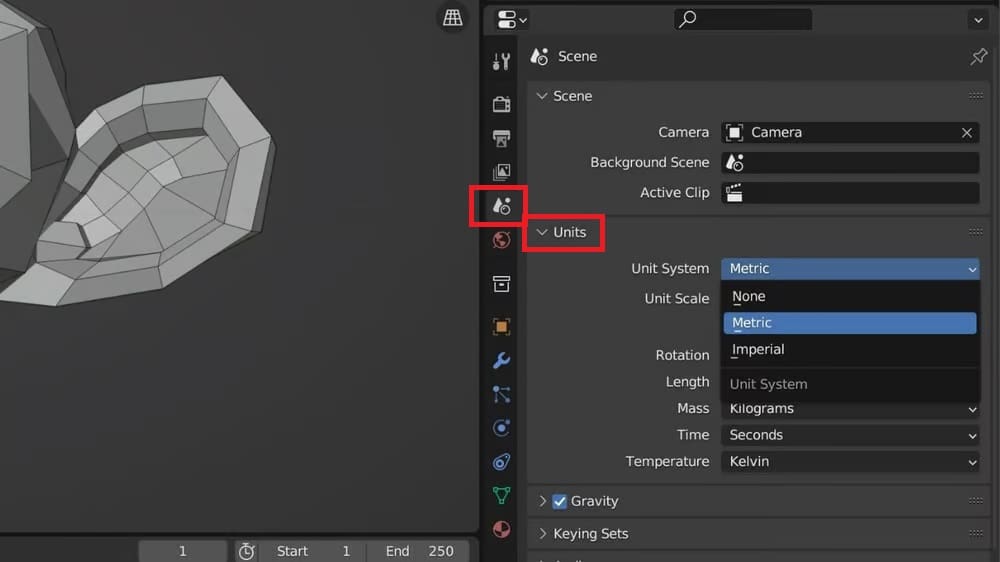The height and width of the screenshot is (562, 1000).
Task: Click the Units panel drag grip
Action: click(x=976, y=232)
